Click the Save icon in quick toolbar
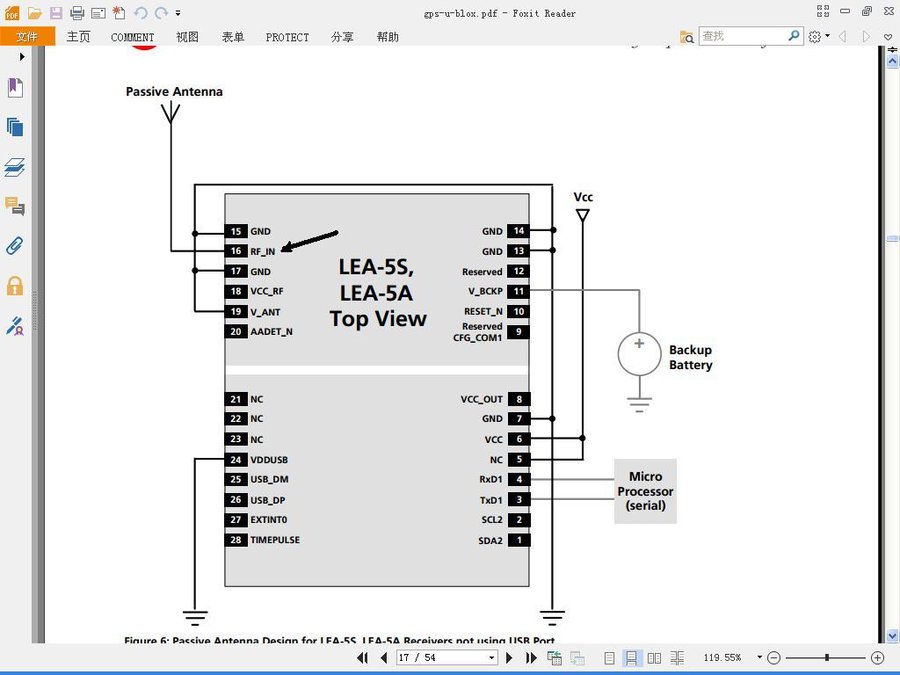The width and height of the screenshot is (900, 675). [x=55, y=13]
